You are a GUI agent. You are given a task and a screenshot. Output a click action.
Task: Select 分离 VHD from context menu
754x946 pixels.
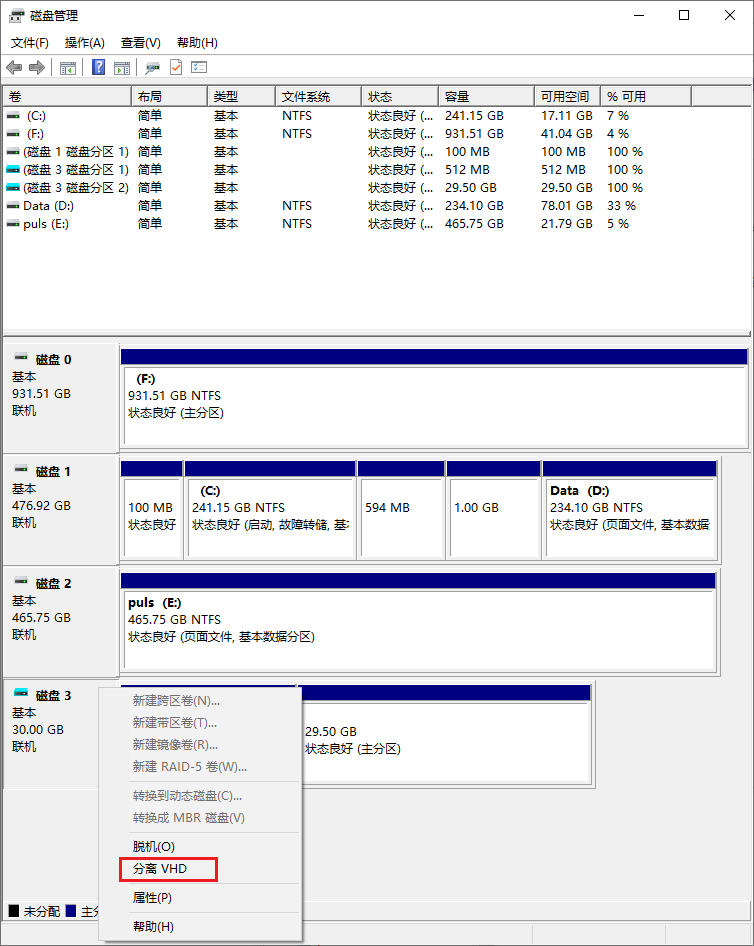tap(160, 869)
